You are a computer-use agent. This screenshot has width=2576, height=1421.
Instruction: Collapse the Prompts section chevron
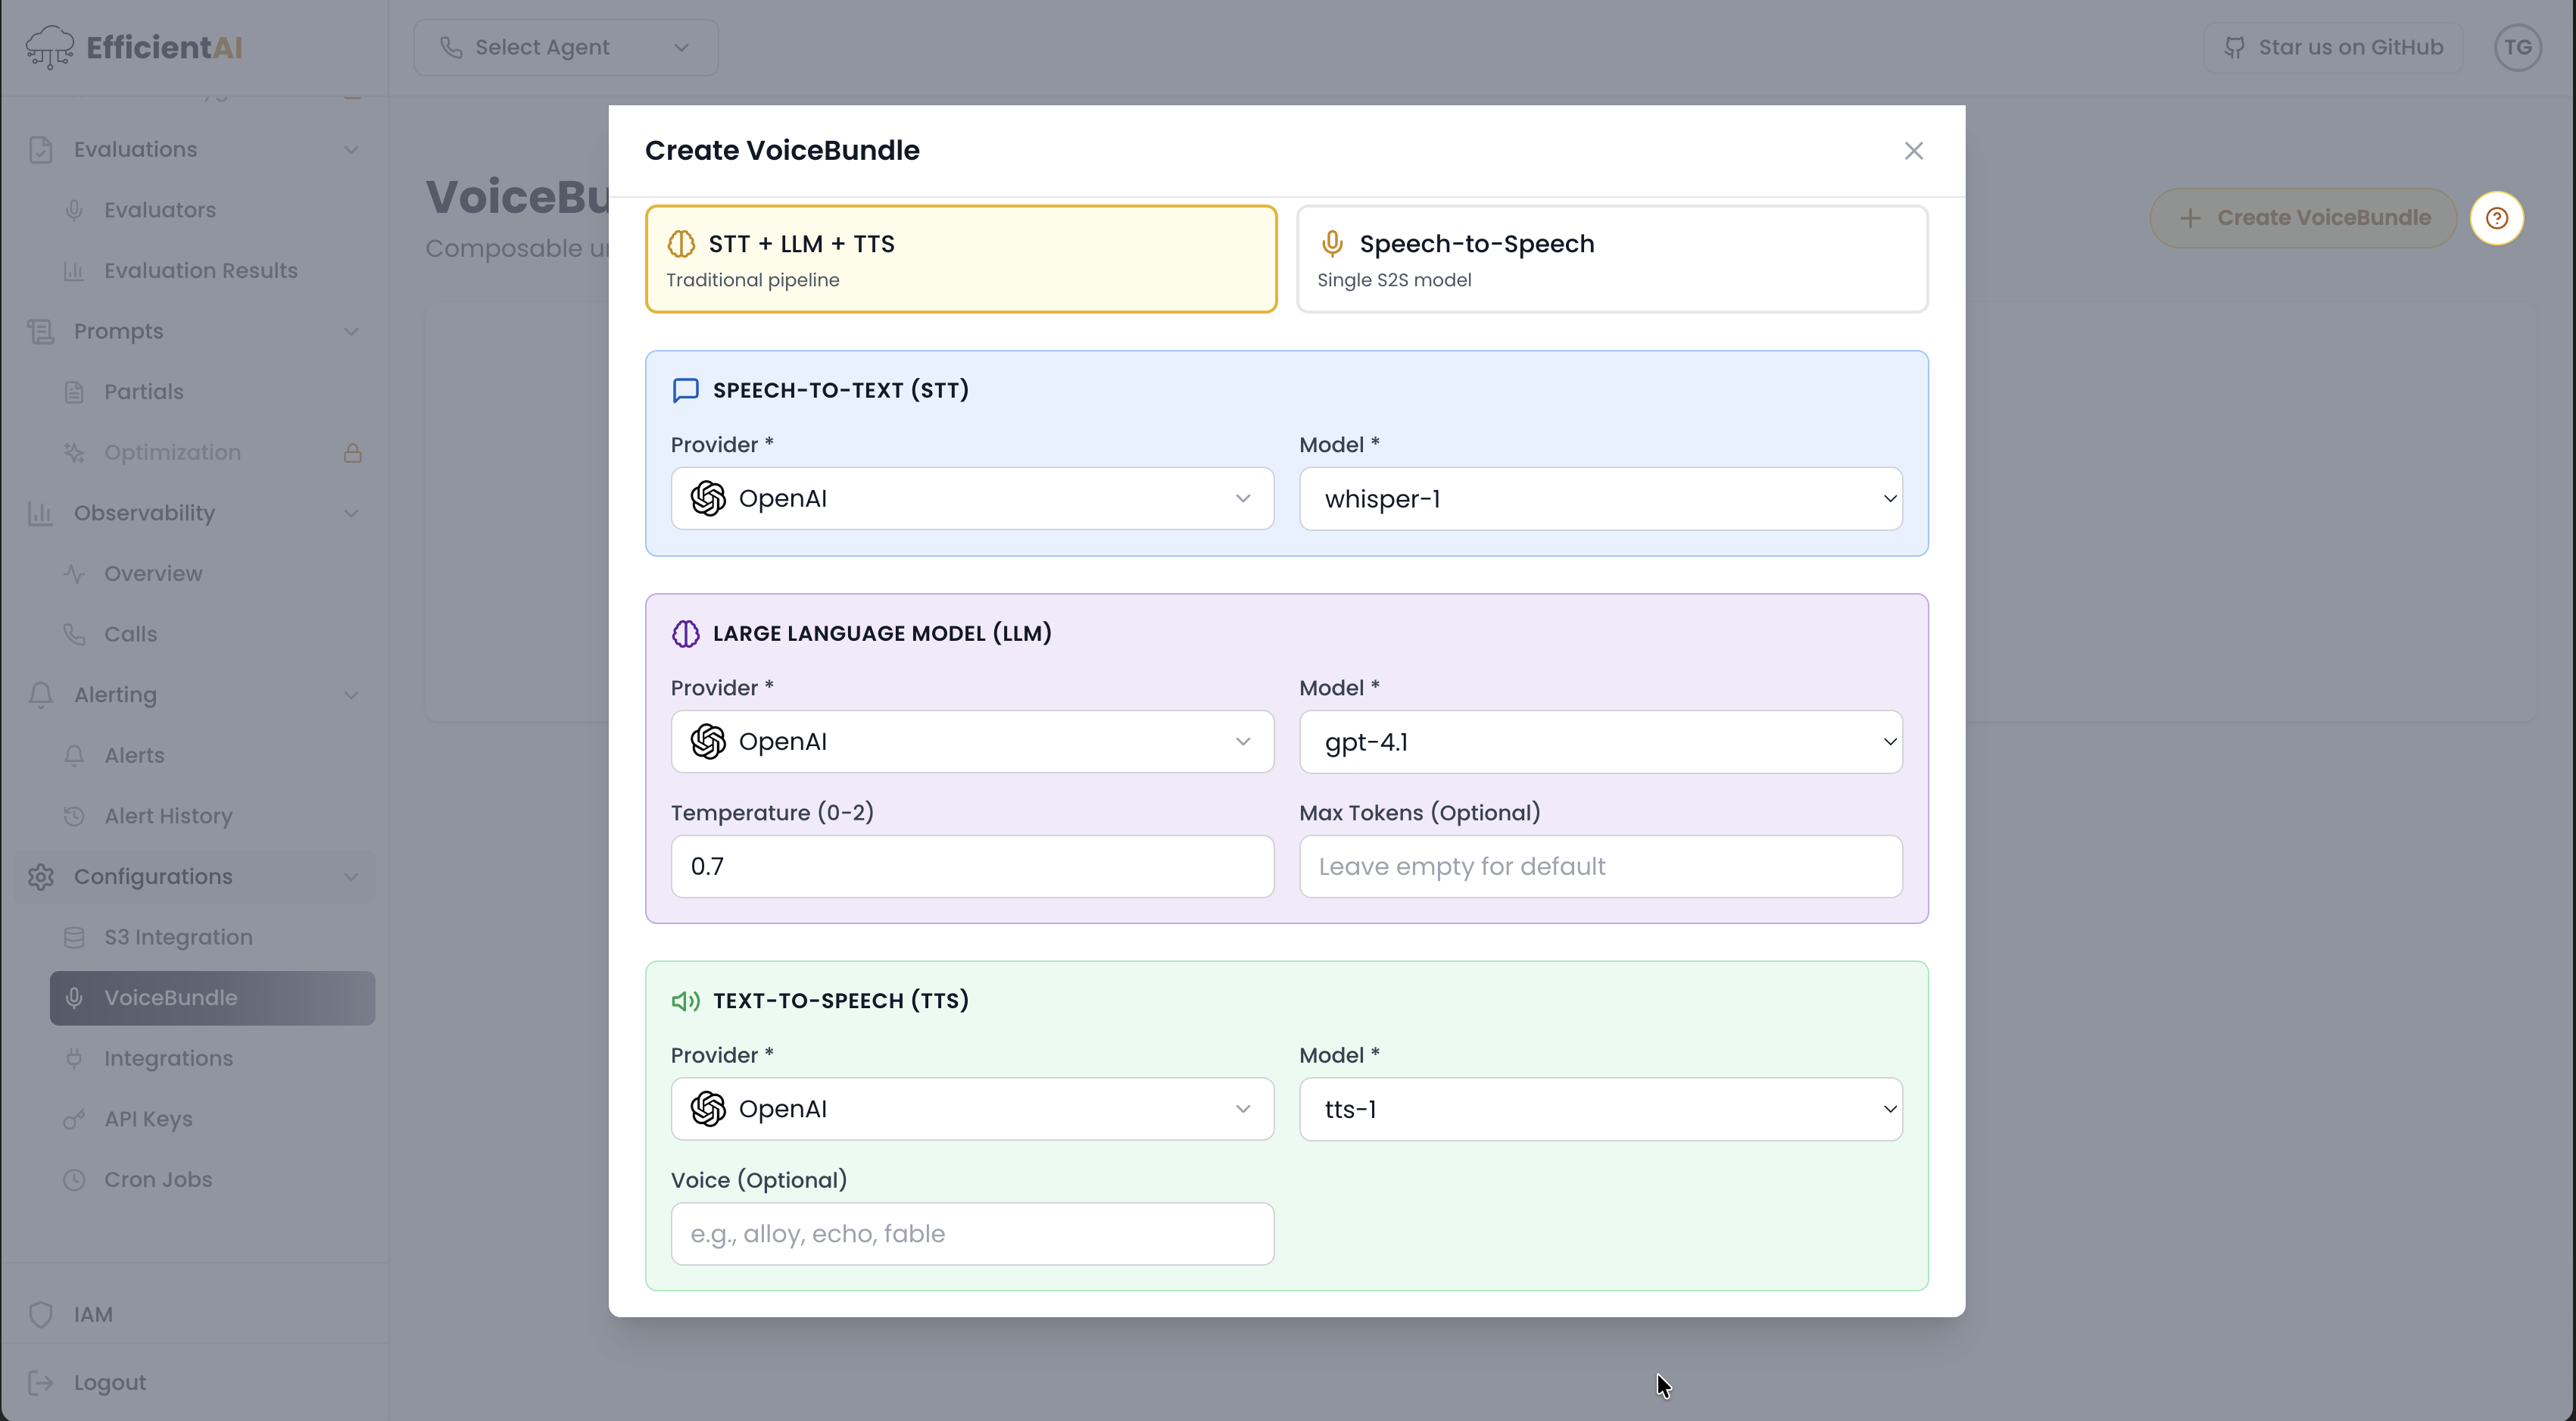tap(351, 331)
